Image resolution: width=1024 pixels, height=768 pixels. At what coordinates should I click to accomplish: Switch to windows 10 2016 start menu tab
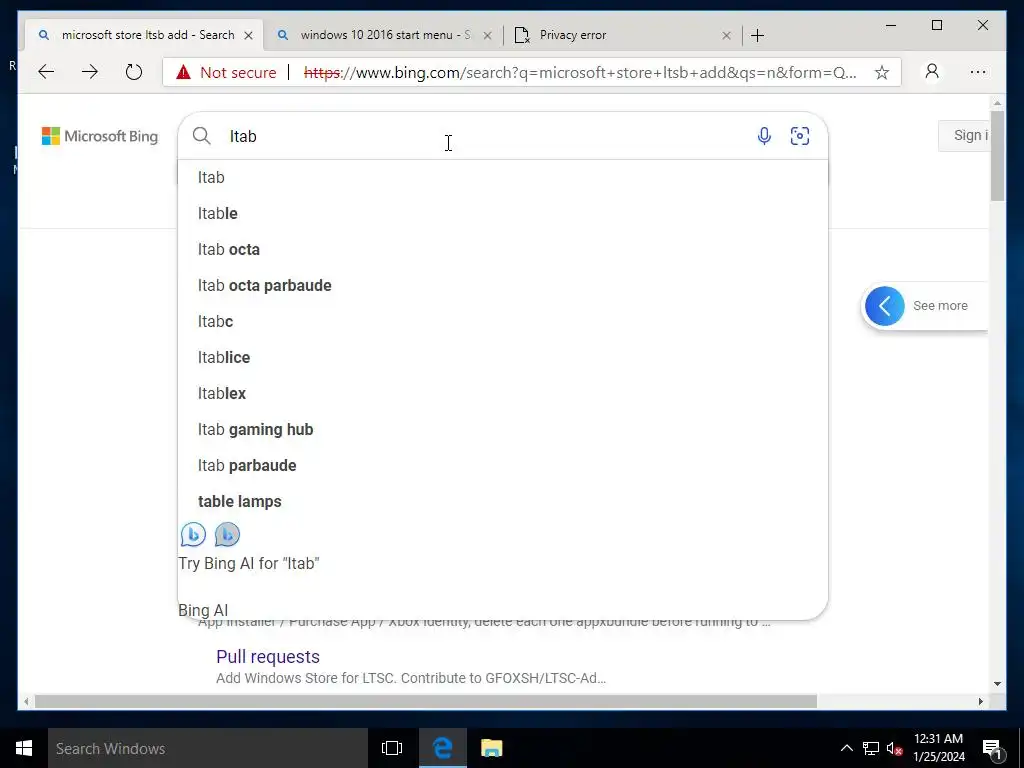pos(384,35)
